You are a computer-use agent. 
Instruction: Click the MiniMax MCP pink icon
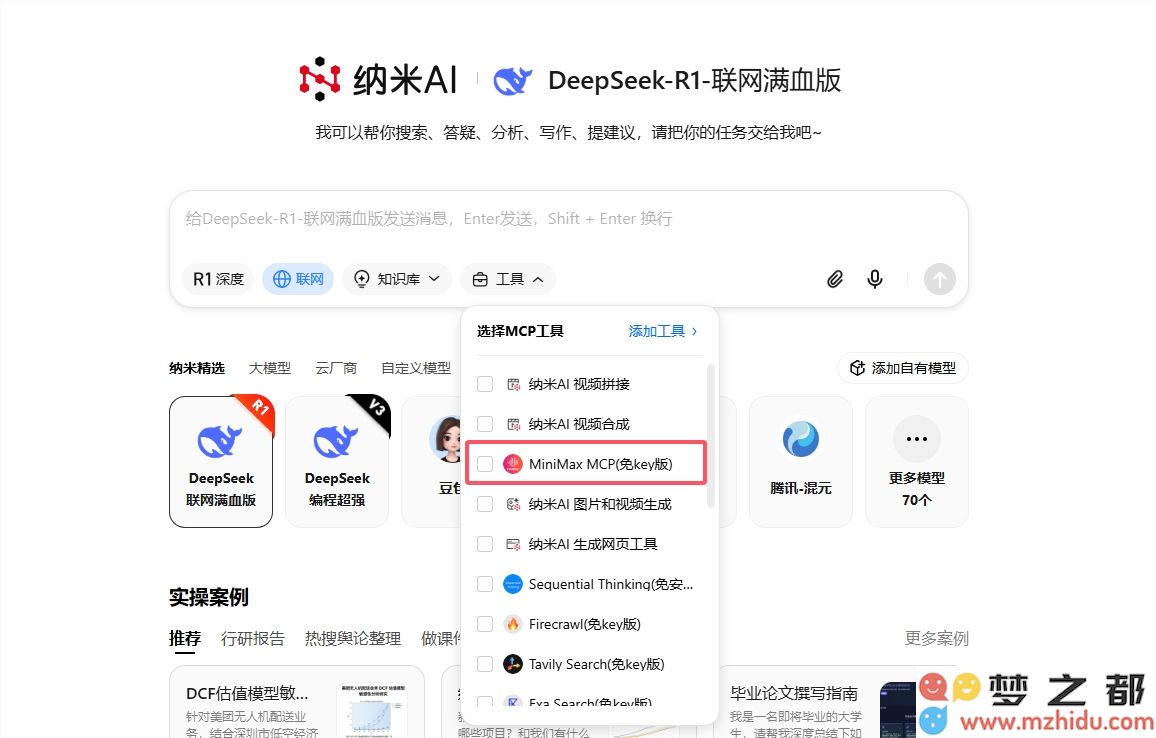pos(512,464)
